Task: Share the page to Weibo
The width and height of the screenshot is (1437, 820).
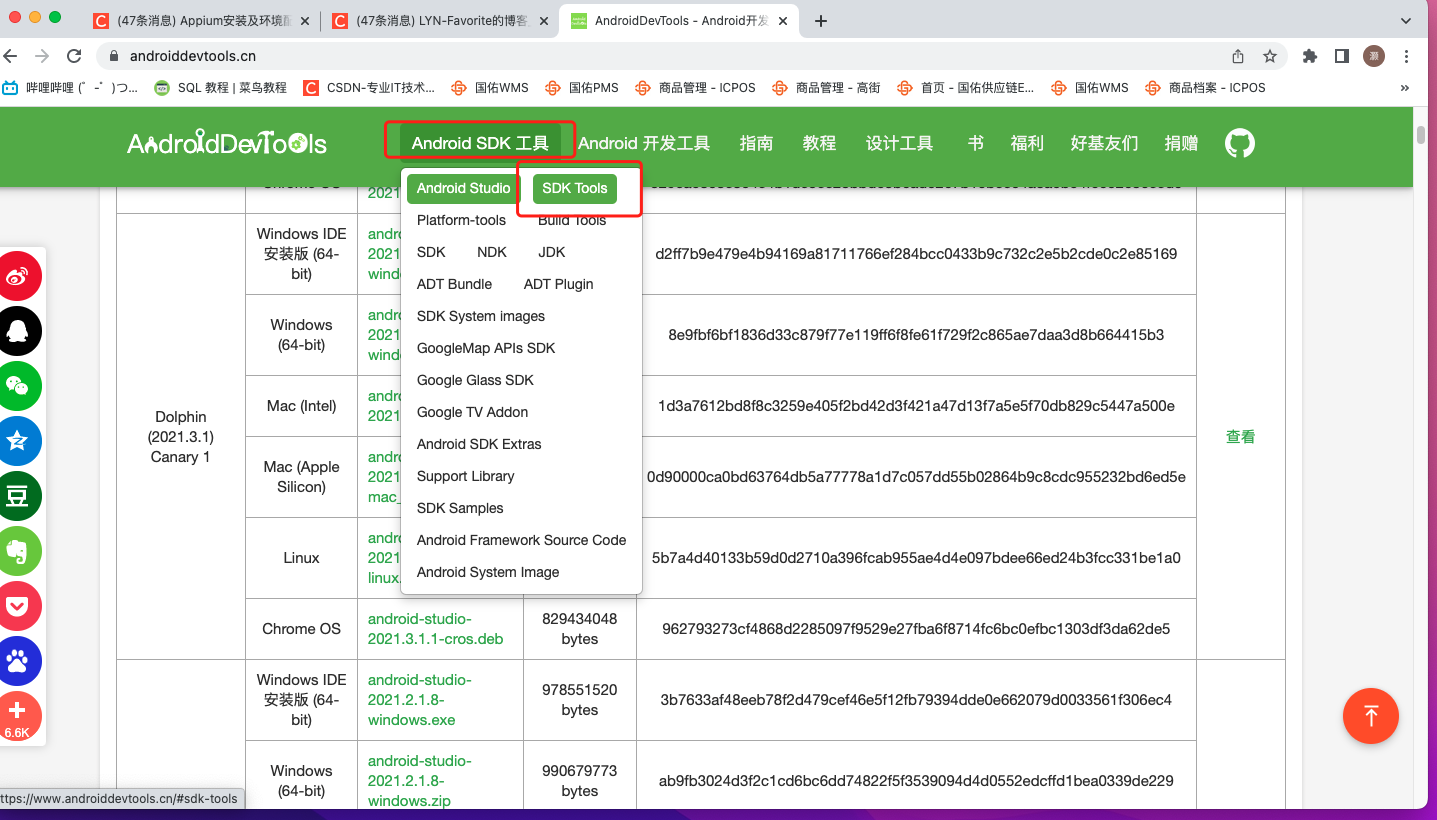Action: 20,276
